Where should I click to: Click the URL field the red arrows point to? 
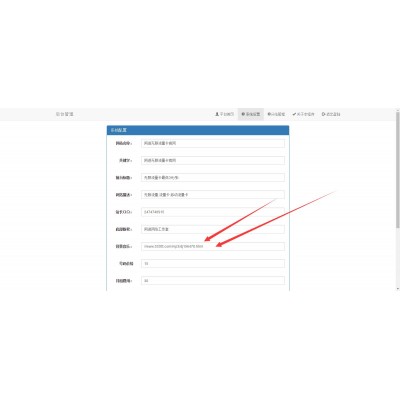click(x=213, y=246)
